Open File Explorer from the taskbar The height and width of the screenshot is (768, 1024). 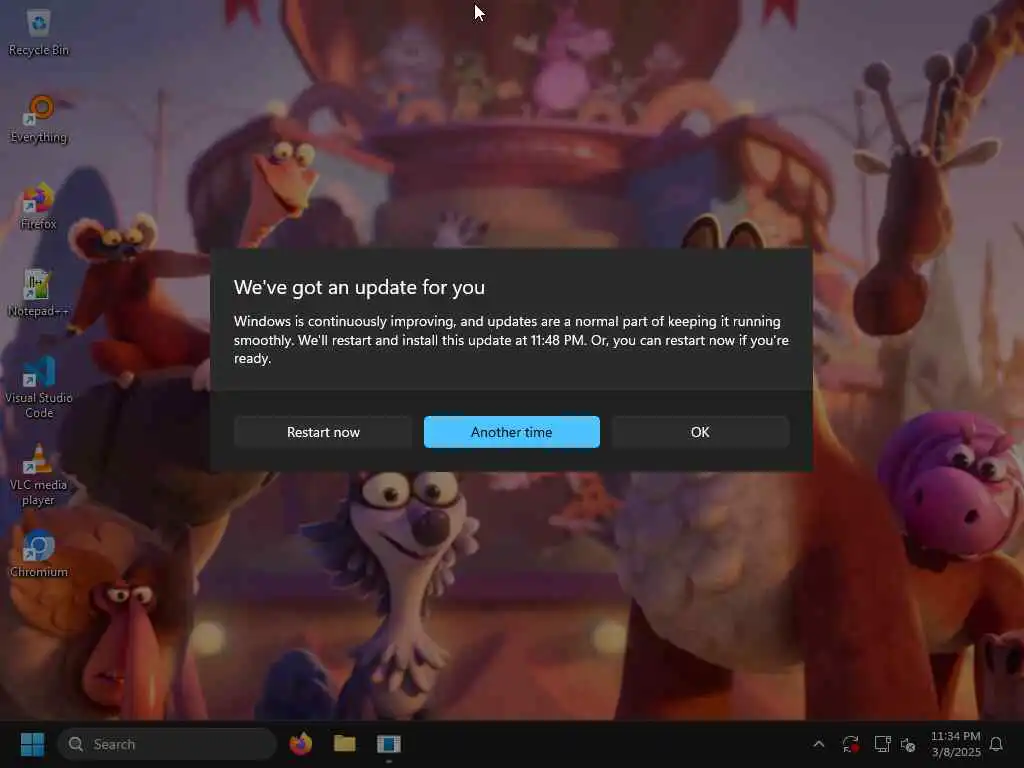pos(344,744)
